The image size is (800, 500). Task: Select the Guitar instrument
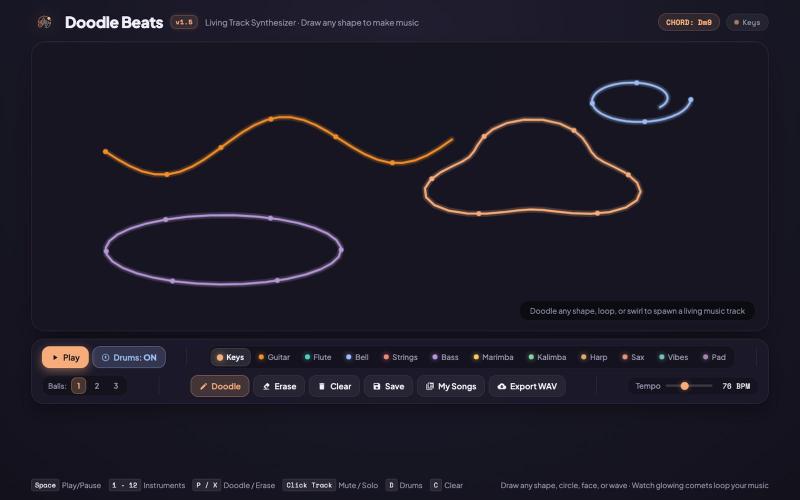pos(274,357)
